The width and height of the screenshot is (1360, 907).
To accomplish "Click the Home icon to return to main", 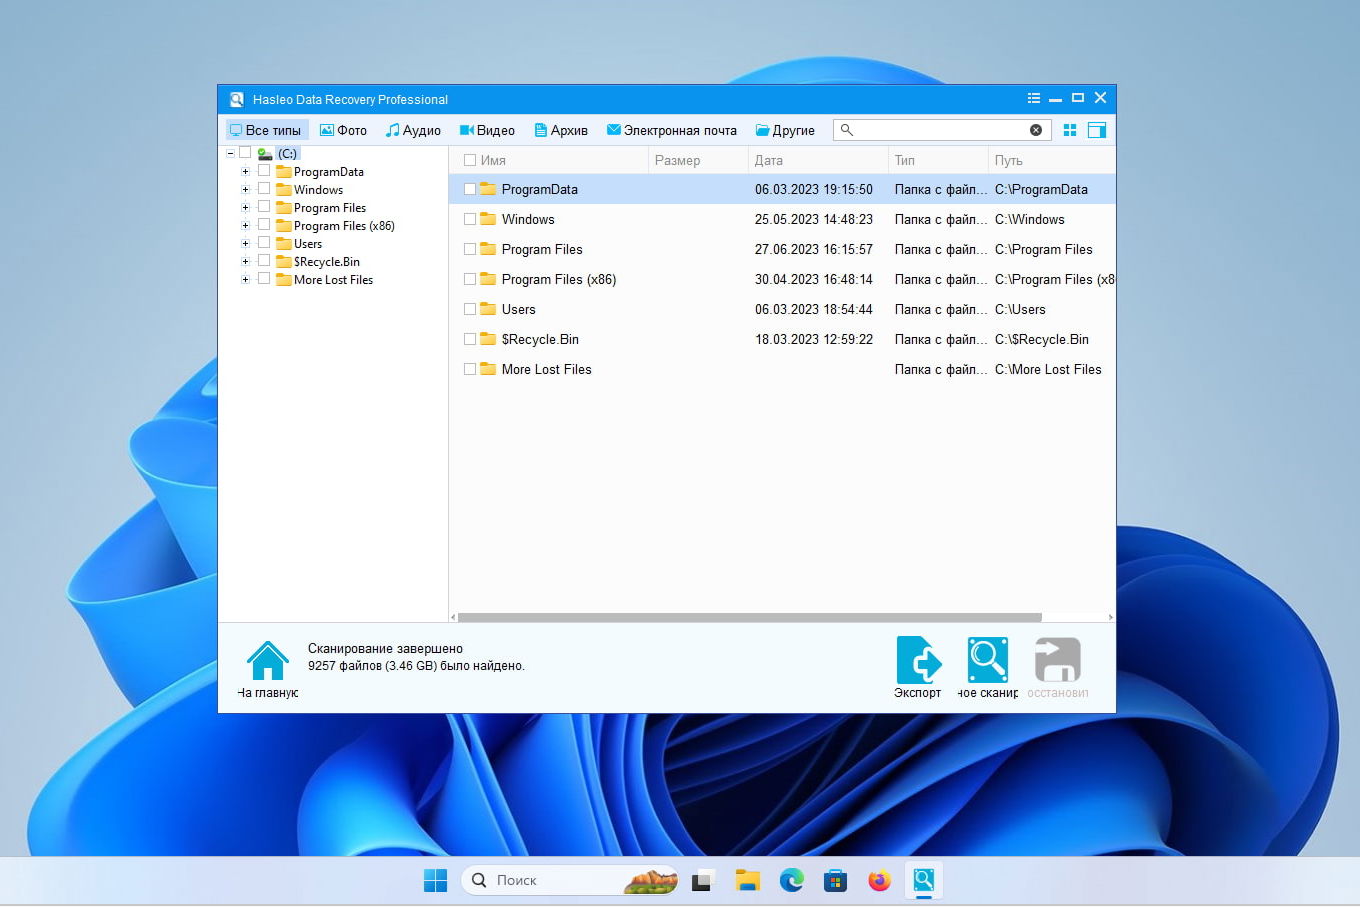I will point(267,662).
